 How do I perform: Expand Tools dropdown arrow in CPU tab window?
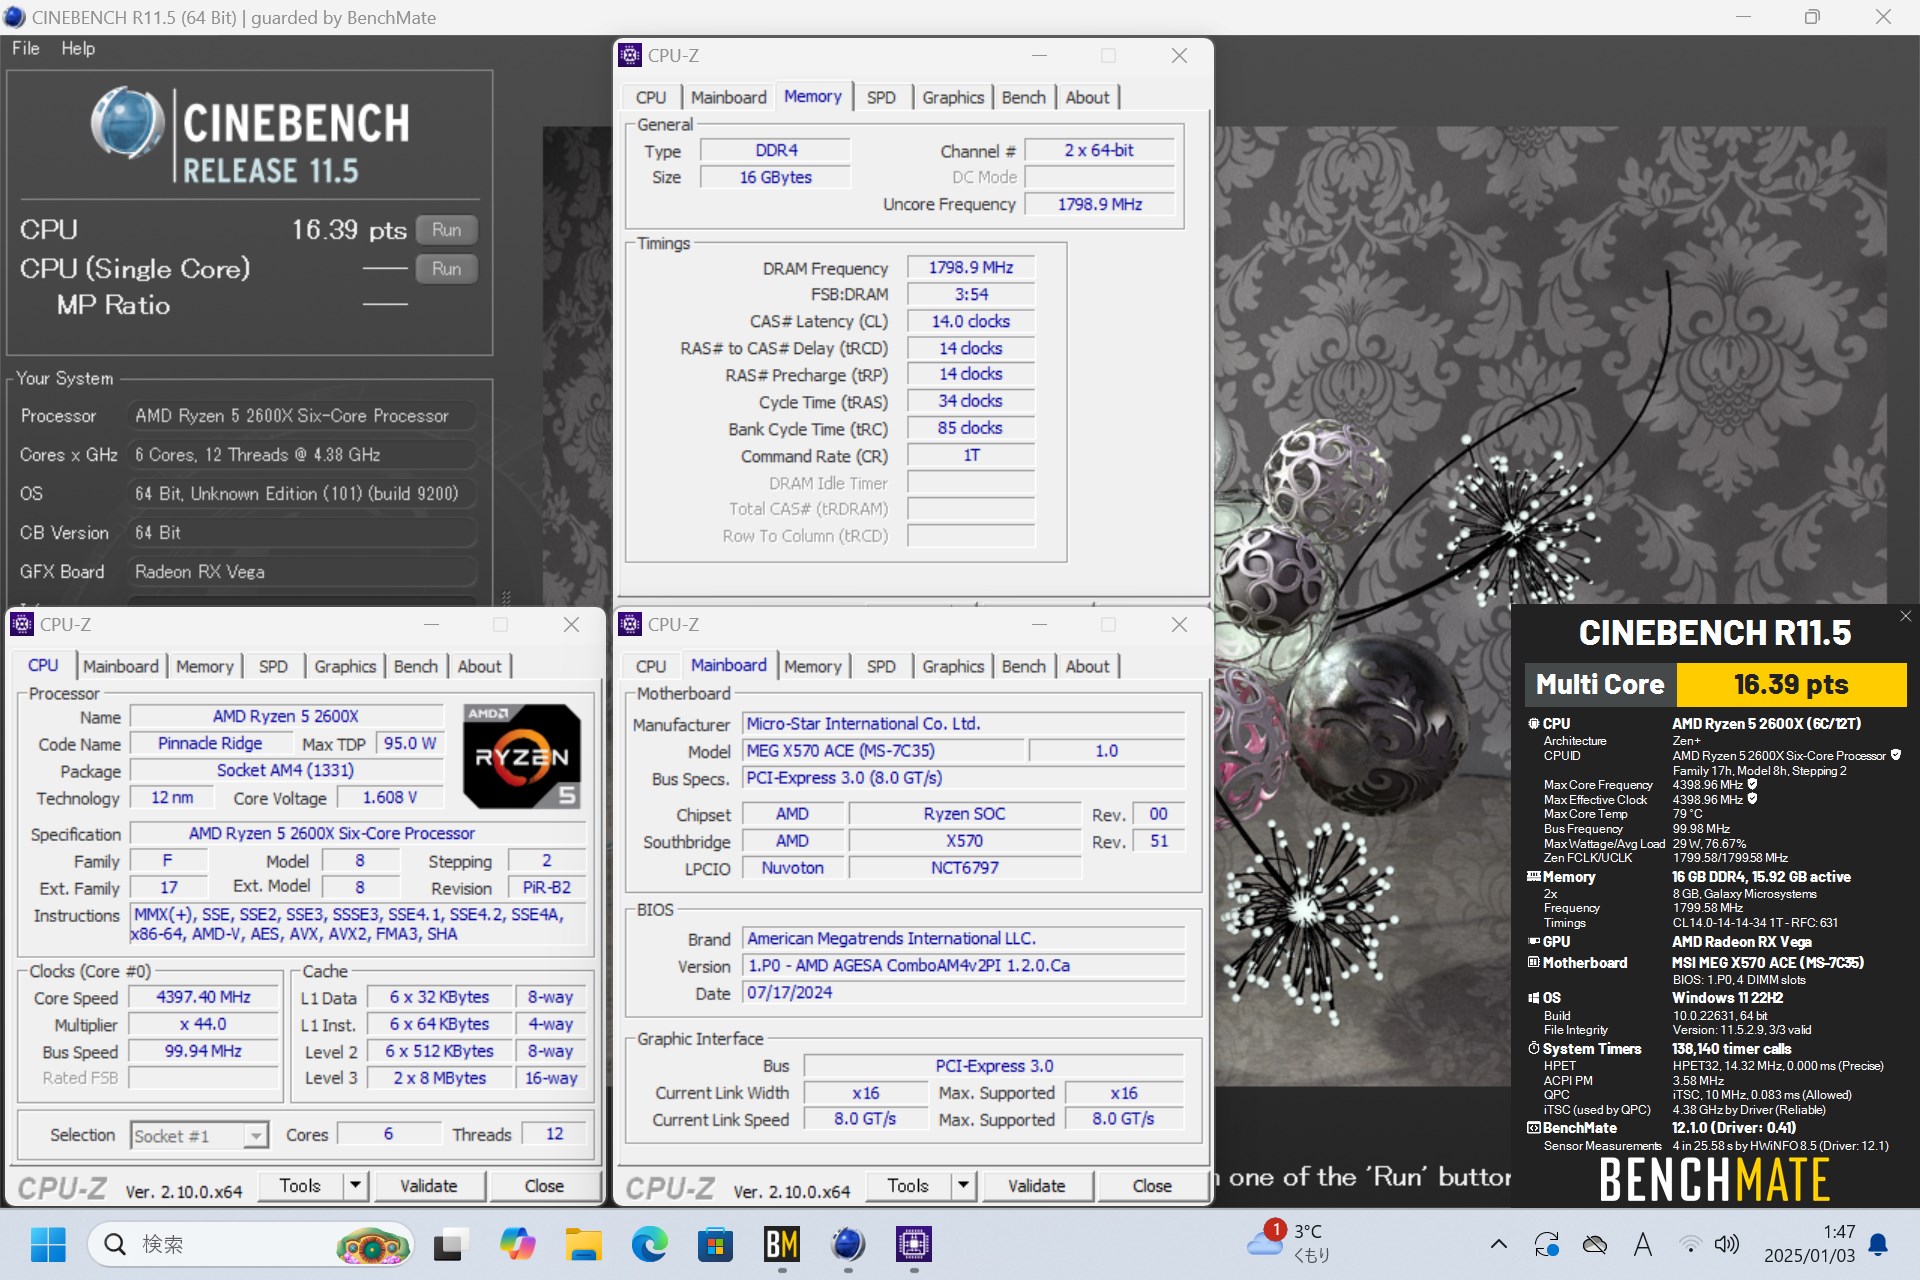point(356,1186)
